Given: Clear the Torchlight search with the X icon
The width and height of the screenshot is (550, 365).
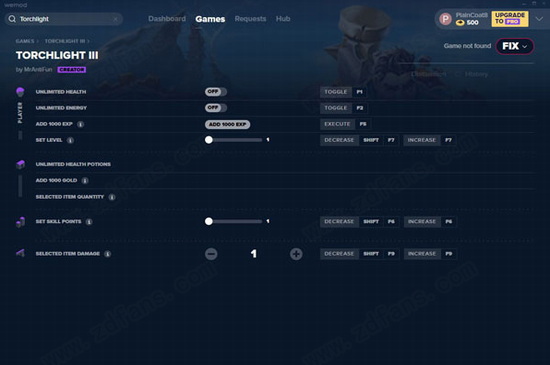Looking at the screenshot, I should (115, 19).
